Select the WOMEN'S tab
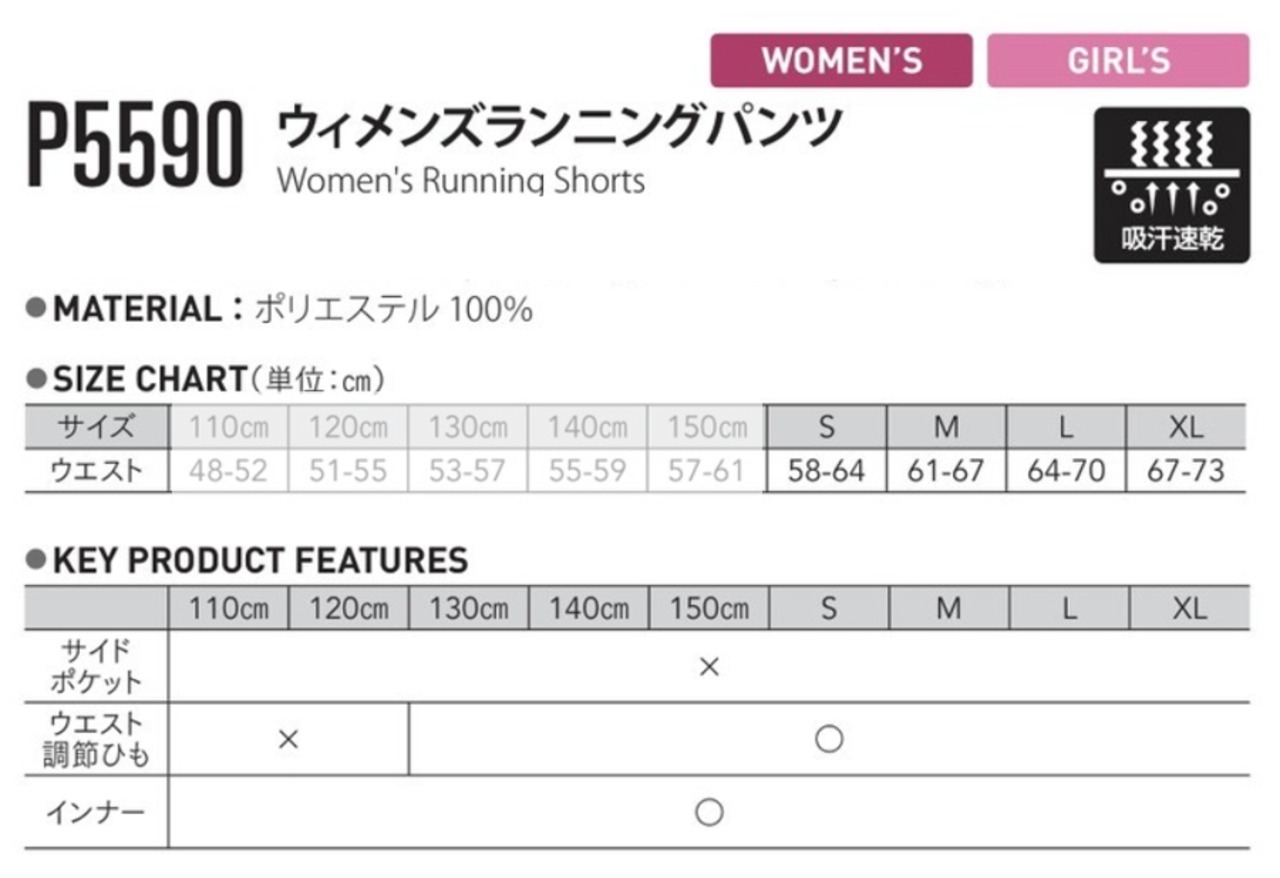This screenshot has width=1280, height=878. tap(840, 61)
